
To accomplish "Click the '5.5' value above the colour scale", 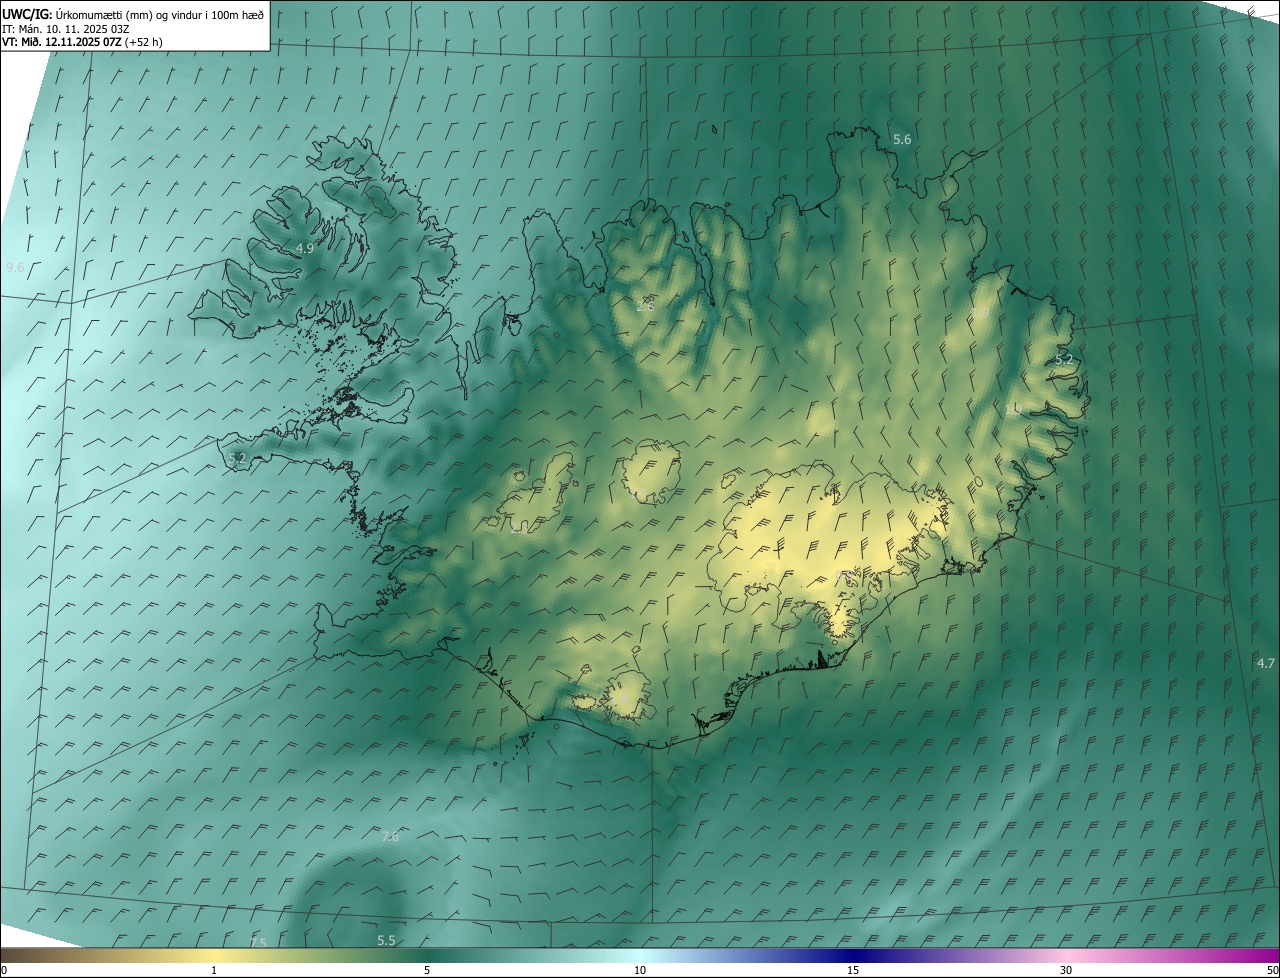I will tap(386, 941).
